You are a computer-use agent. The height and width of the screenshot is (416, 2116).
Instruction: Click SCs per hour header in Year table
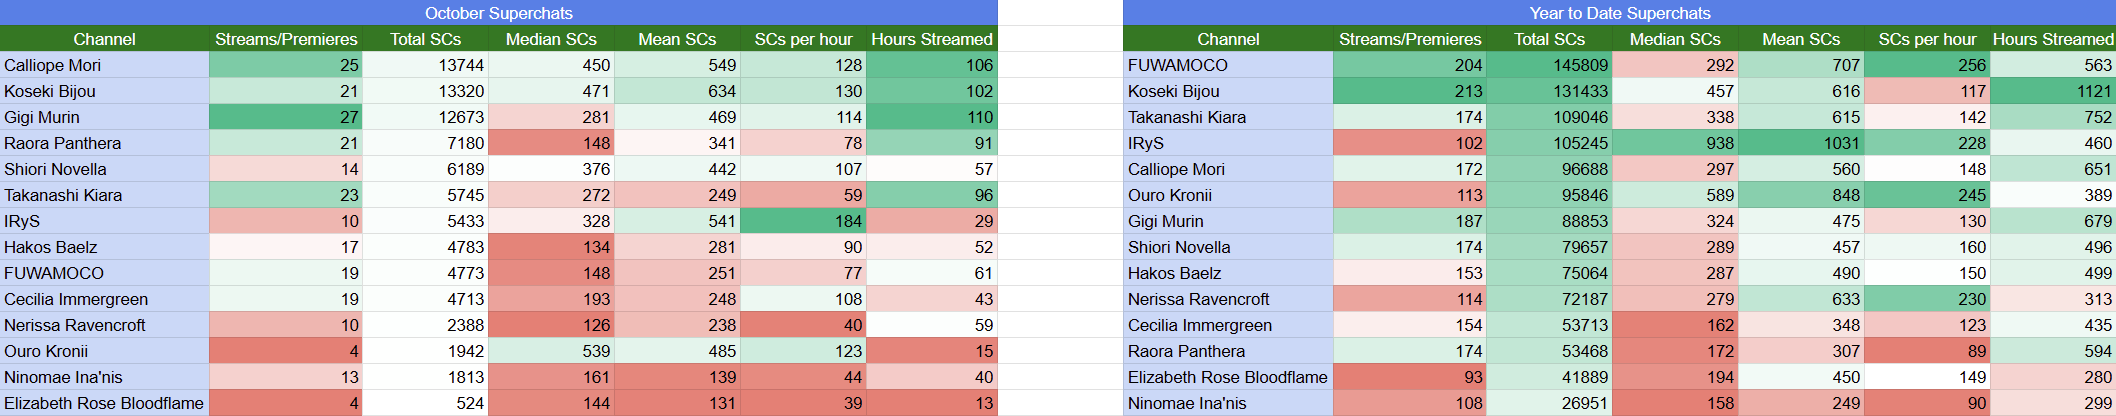click(1927, 39)
